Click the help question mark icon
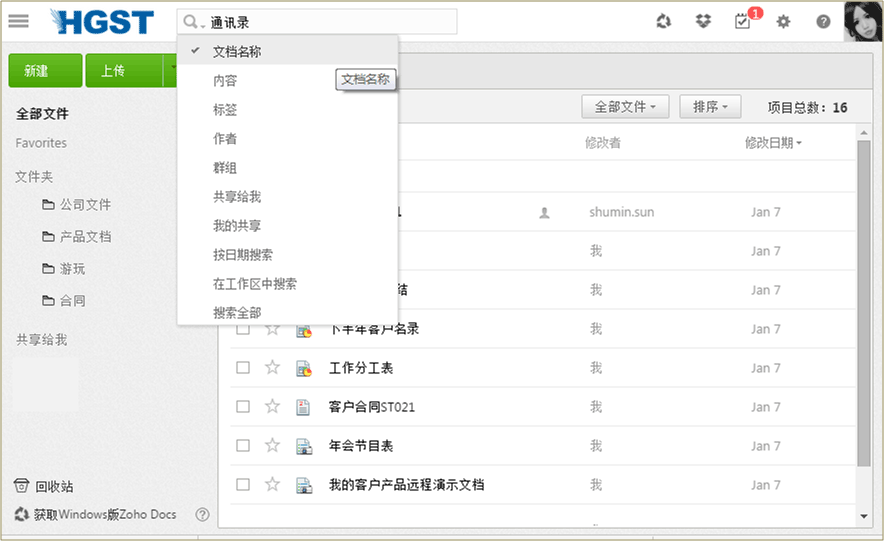Viewport: 884px width, 541px height. [823, 21]
